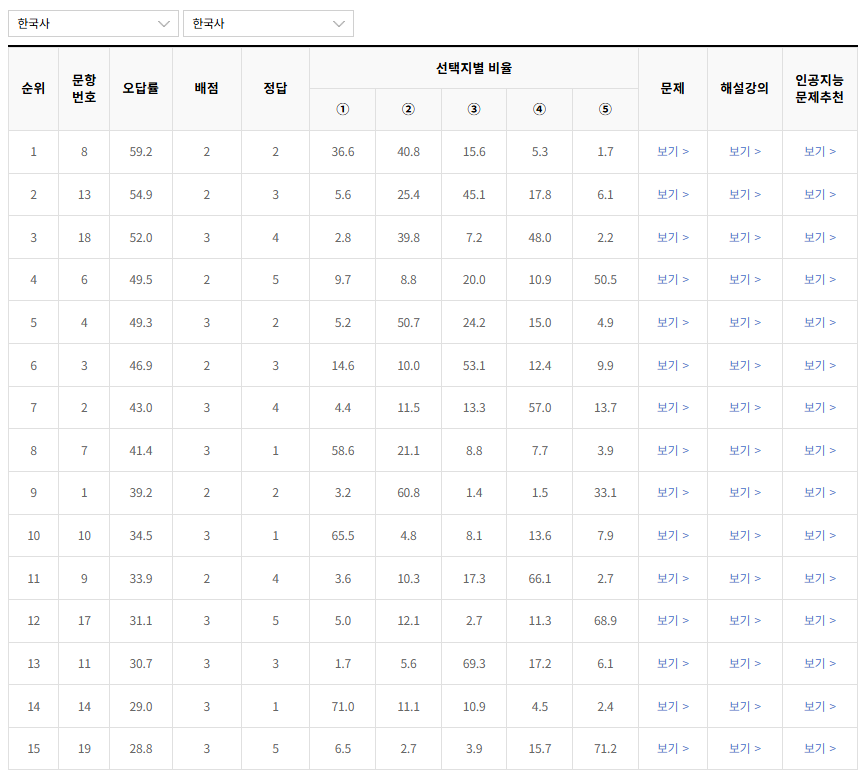View the 문제 for rank 1 question 8
The height and width of the screenshot is (775, 864).
click(x=672, y=151)
